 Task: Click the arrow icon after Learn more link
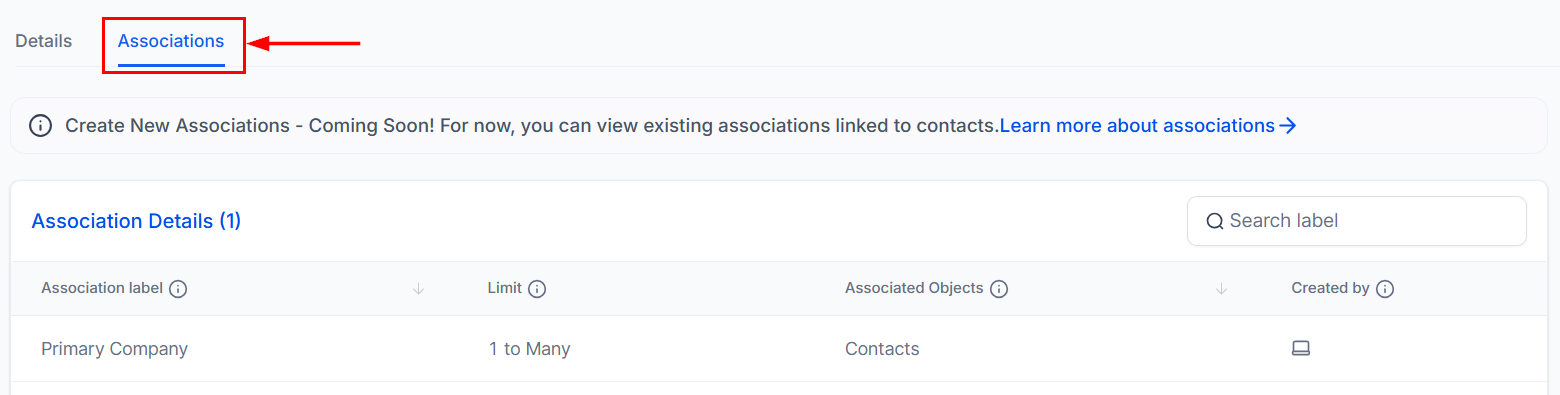point(1288,126)
